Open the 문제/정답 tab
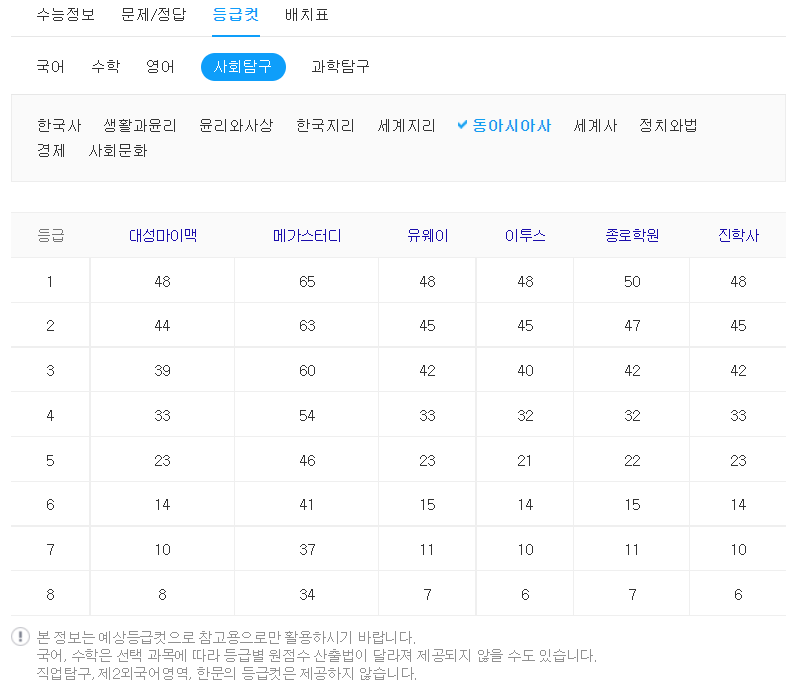 [x=154, y=15]
